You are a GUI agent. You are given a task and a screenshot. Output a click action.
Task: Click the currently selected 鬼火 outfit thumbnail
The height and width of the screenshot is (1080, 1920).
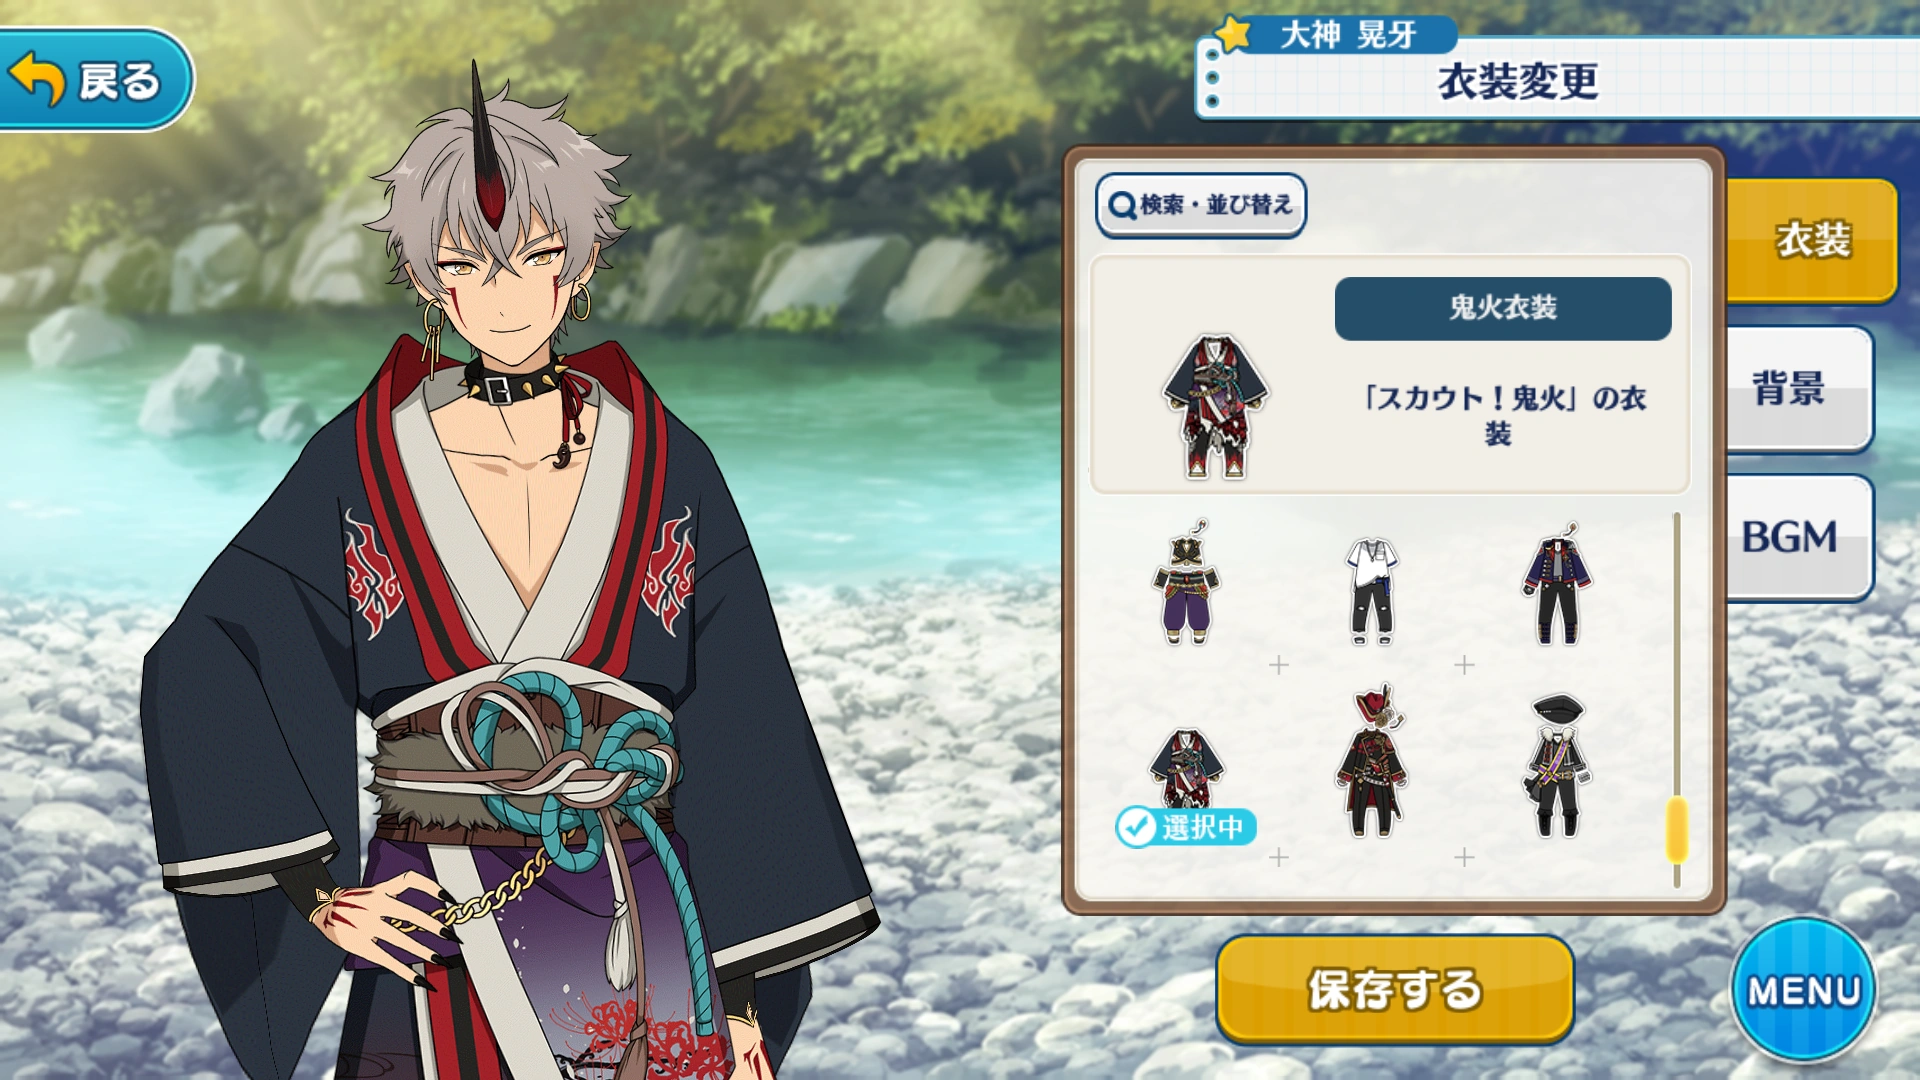[x=1186, y=768]
